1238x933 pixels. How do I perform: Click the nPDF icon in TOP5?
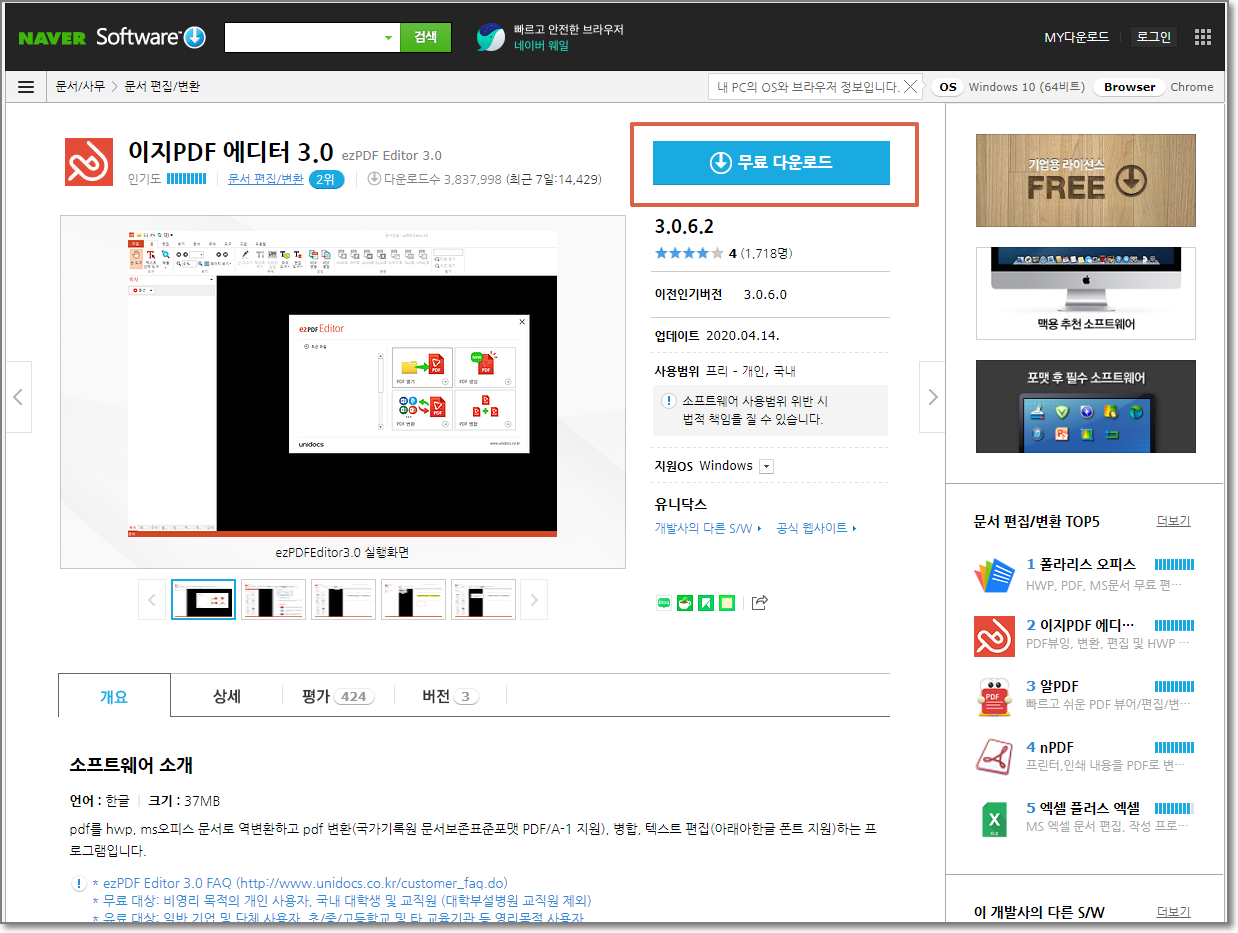[994, 757]
